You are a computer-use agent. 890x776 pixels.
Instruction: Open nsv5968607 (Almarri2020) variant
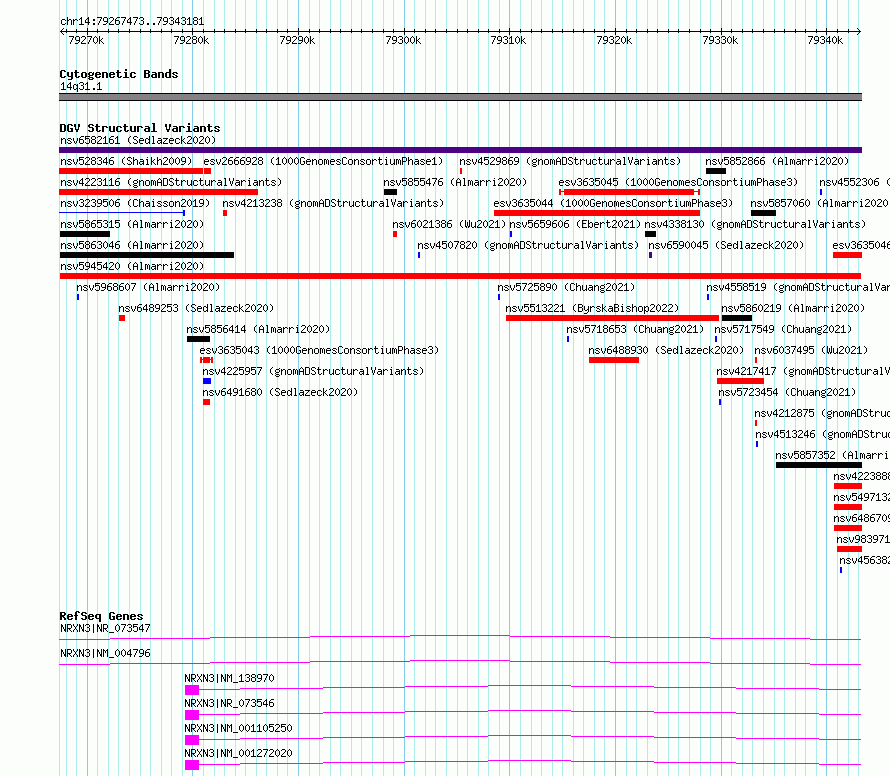[148, 287]
